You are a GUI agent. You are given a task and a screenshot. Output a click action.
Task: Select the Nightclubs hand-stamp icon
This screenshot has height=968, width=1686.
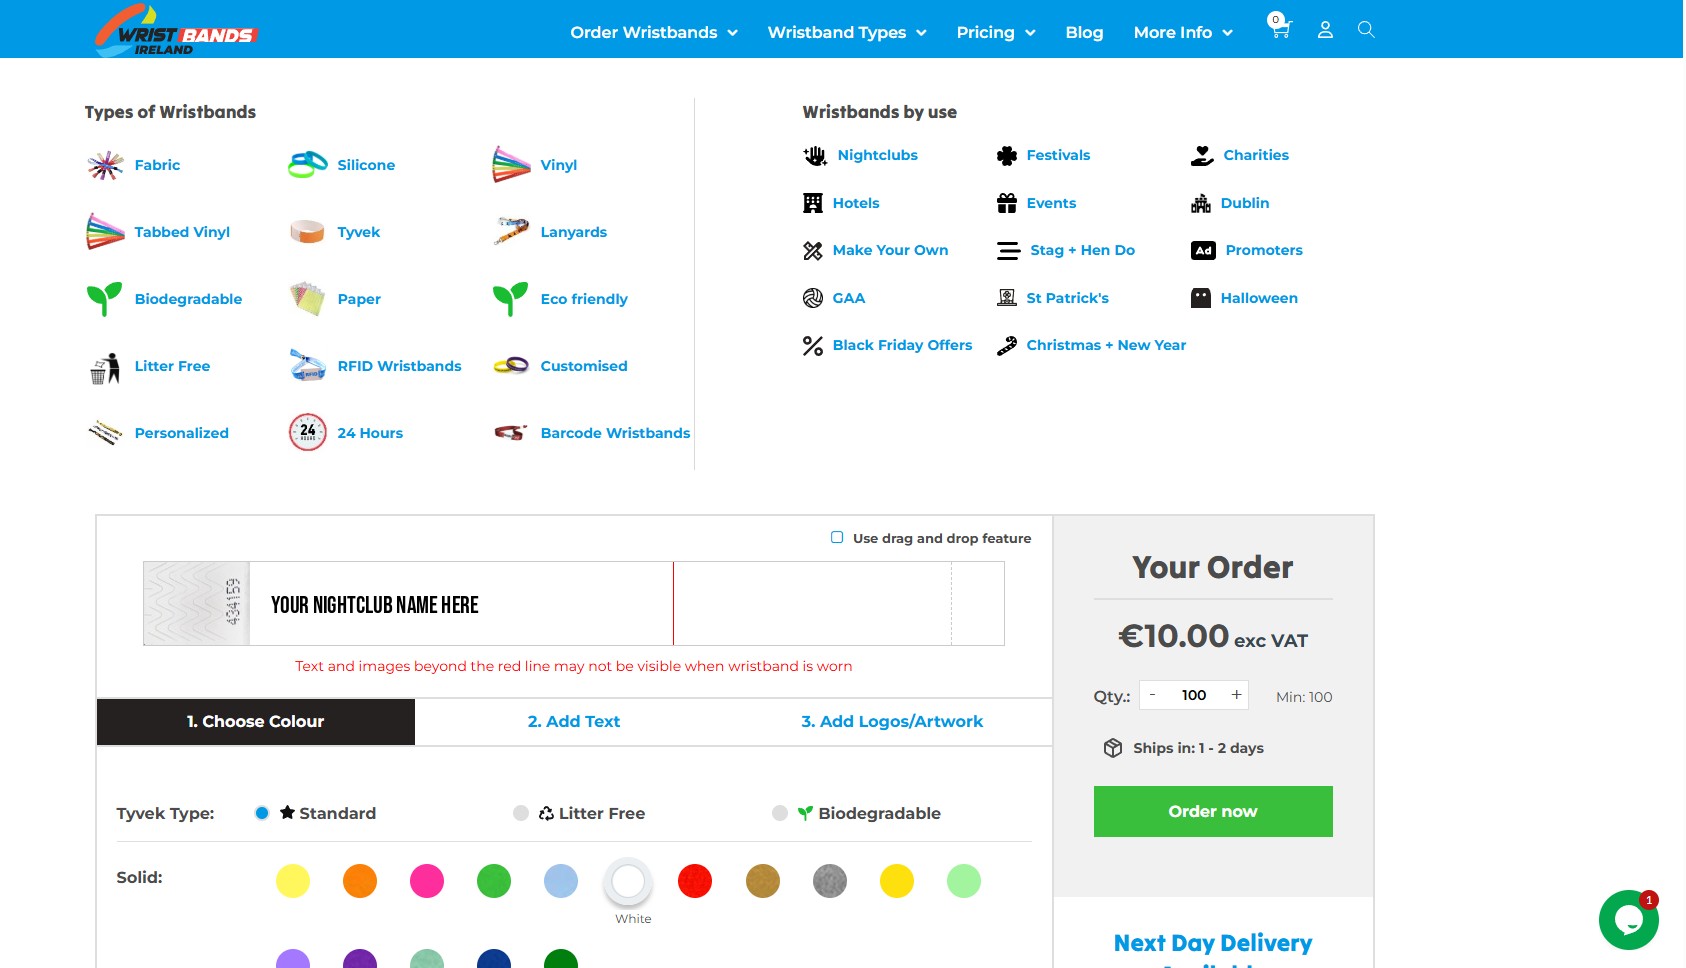[x=813, y=155]
